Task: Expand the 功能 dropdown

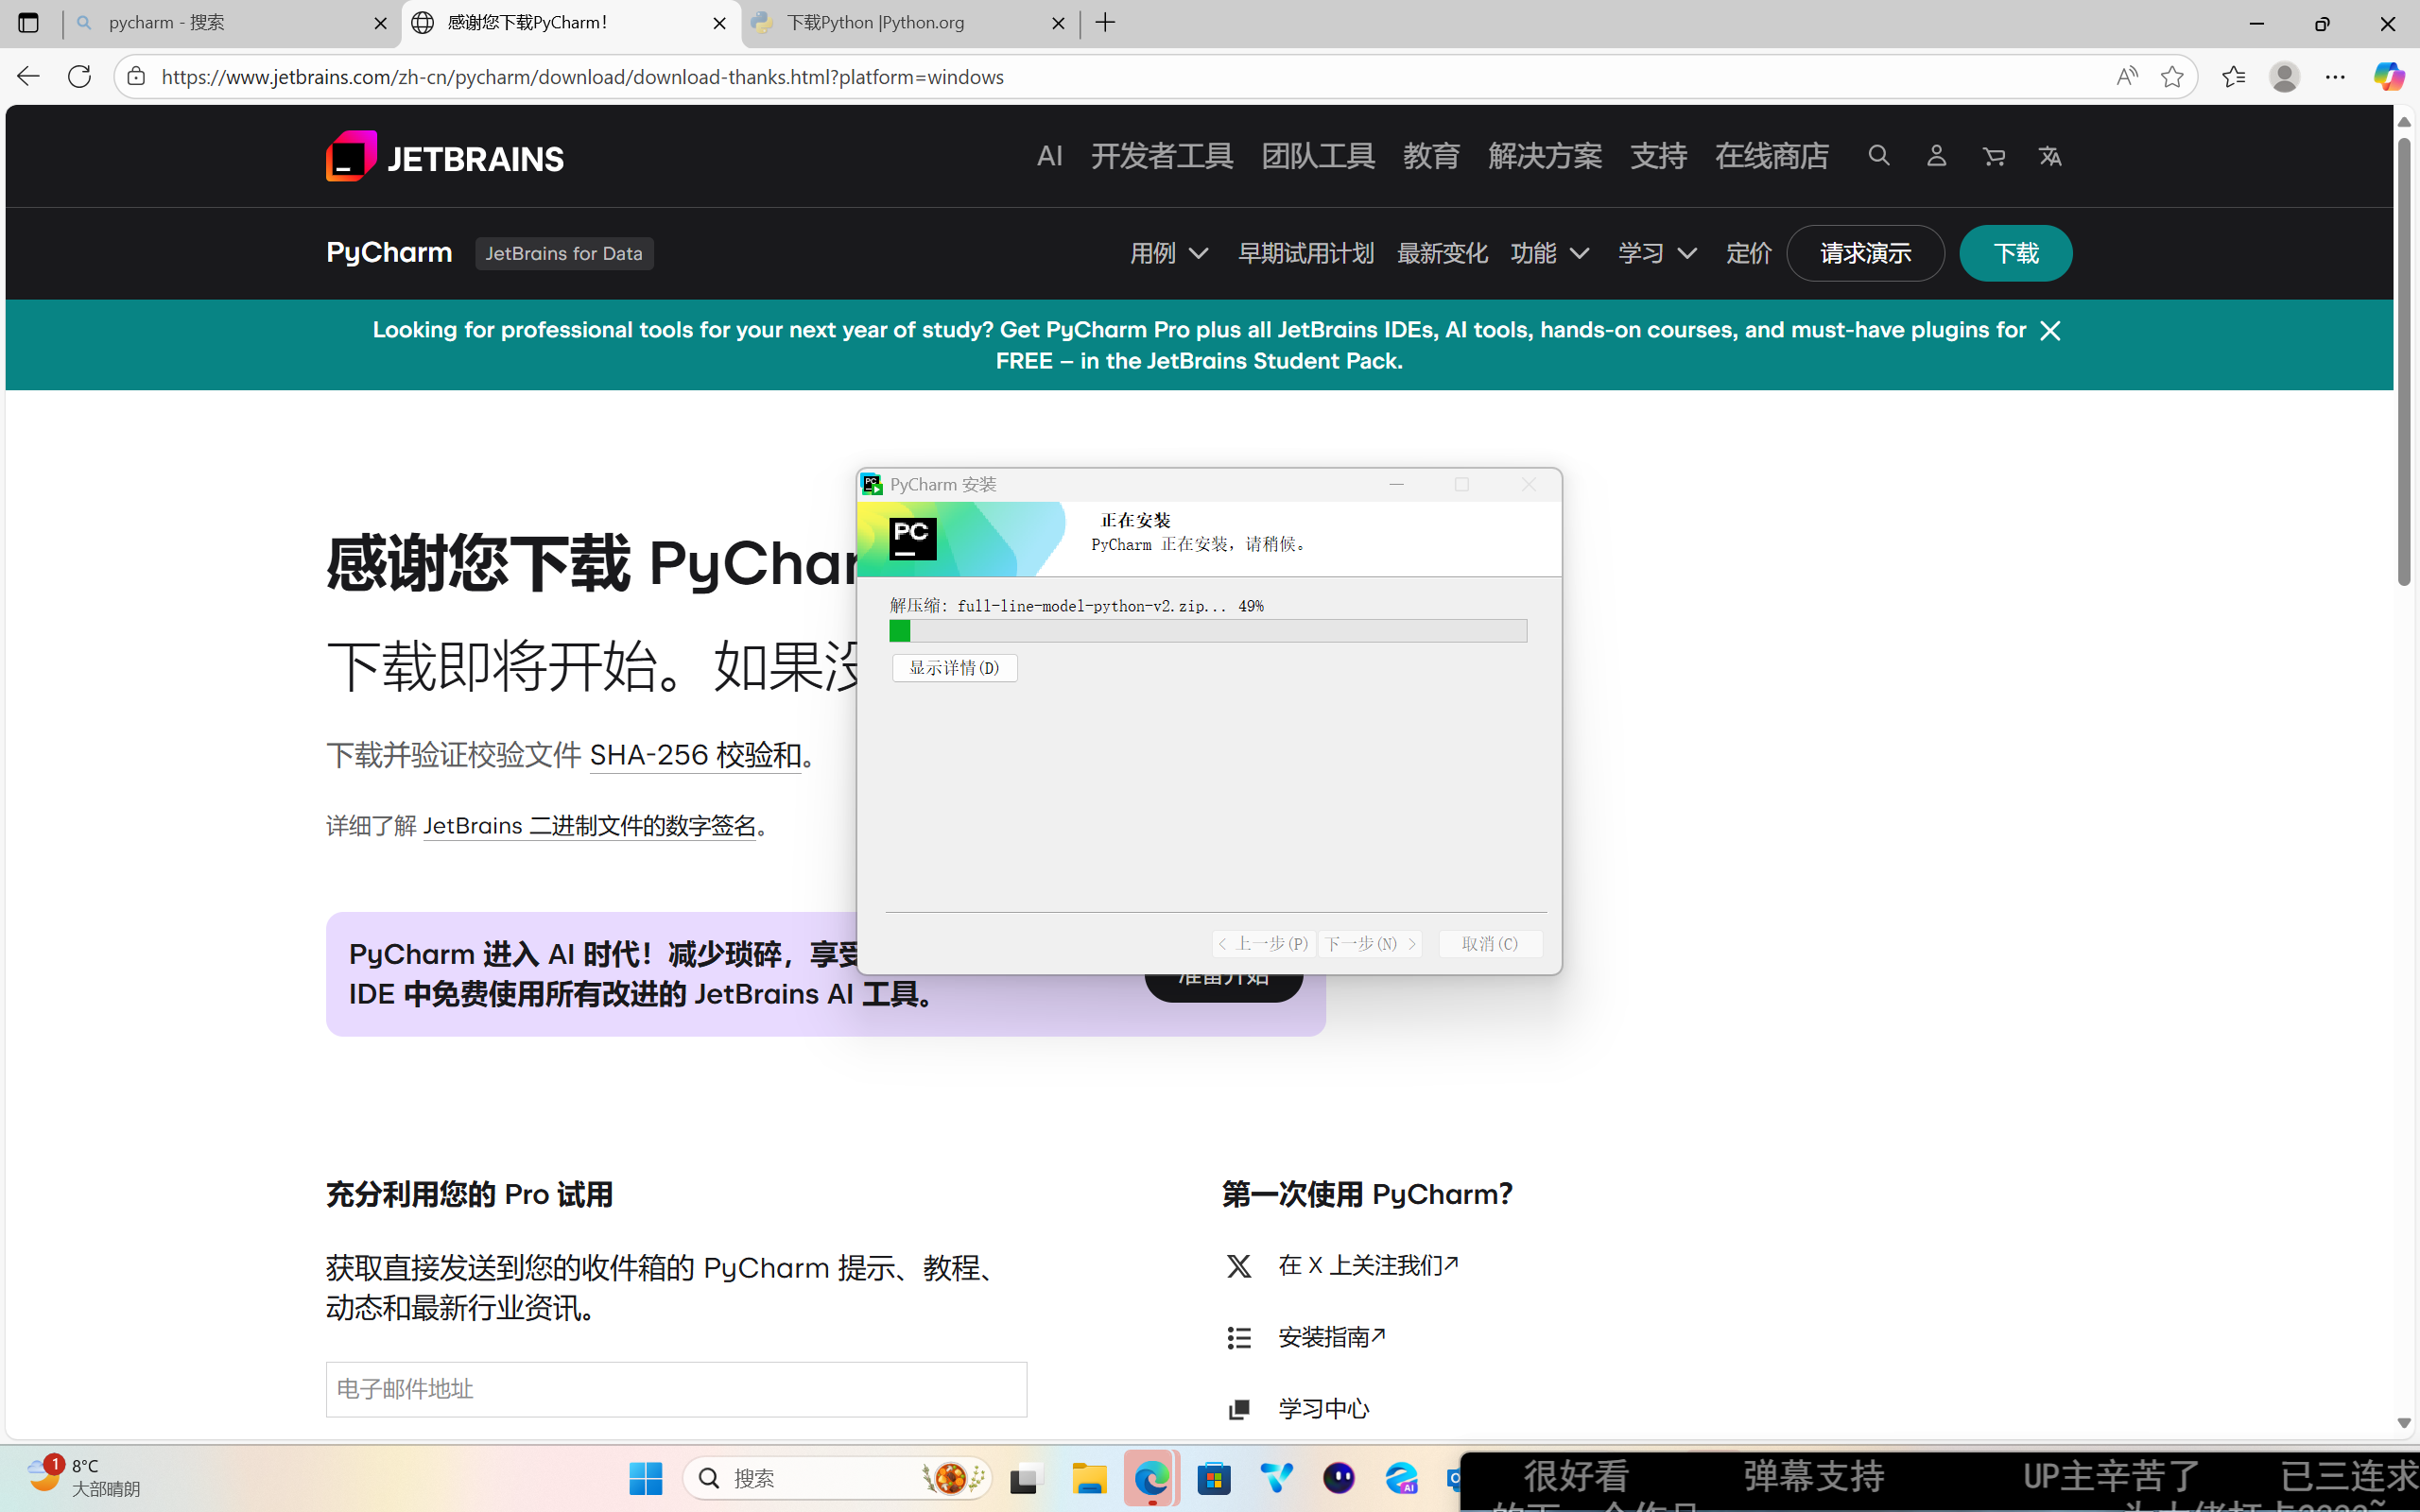Action: [1549, 253]
